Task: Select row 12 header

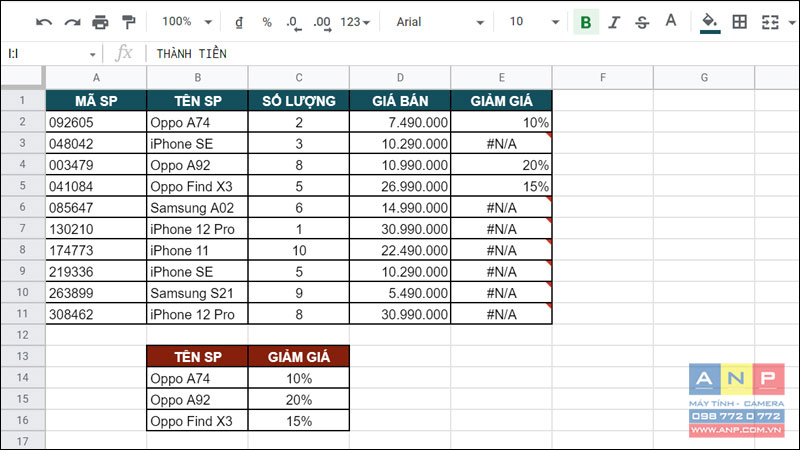Action: [22, 335]
